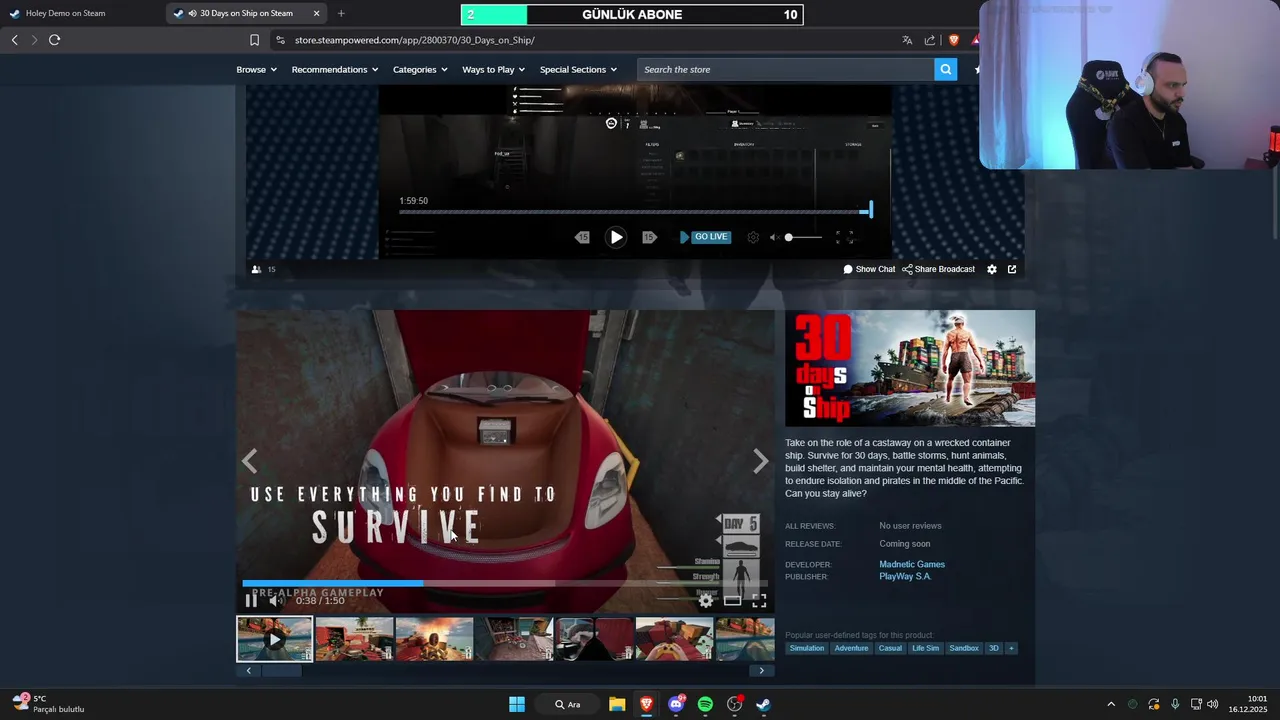
Task: Click the Life Sim tag
Action: click(925, 648)
